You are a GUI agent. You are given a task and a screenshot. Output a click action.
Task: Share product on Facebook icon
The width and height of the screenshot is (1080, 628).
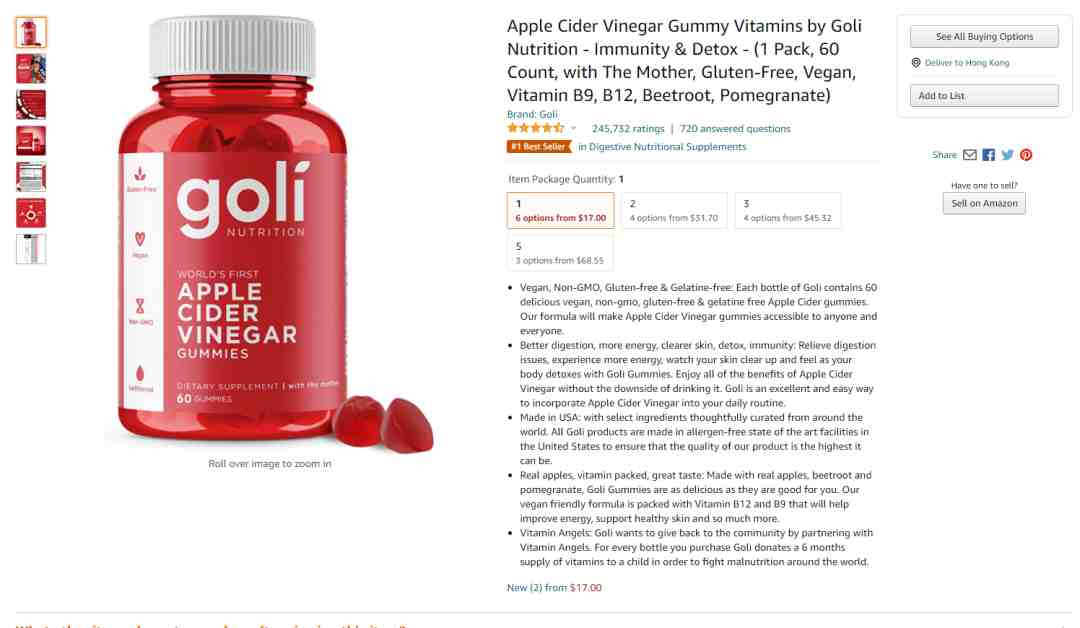point(988,155)
